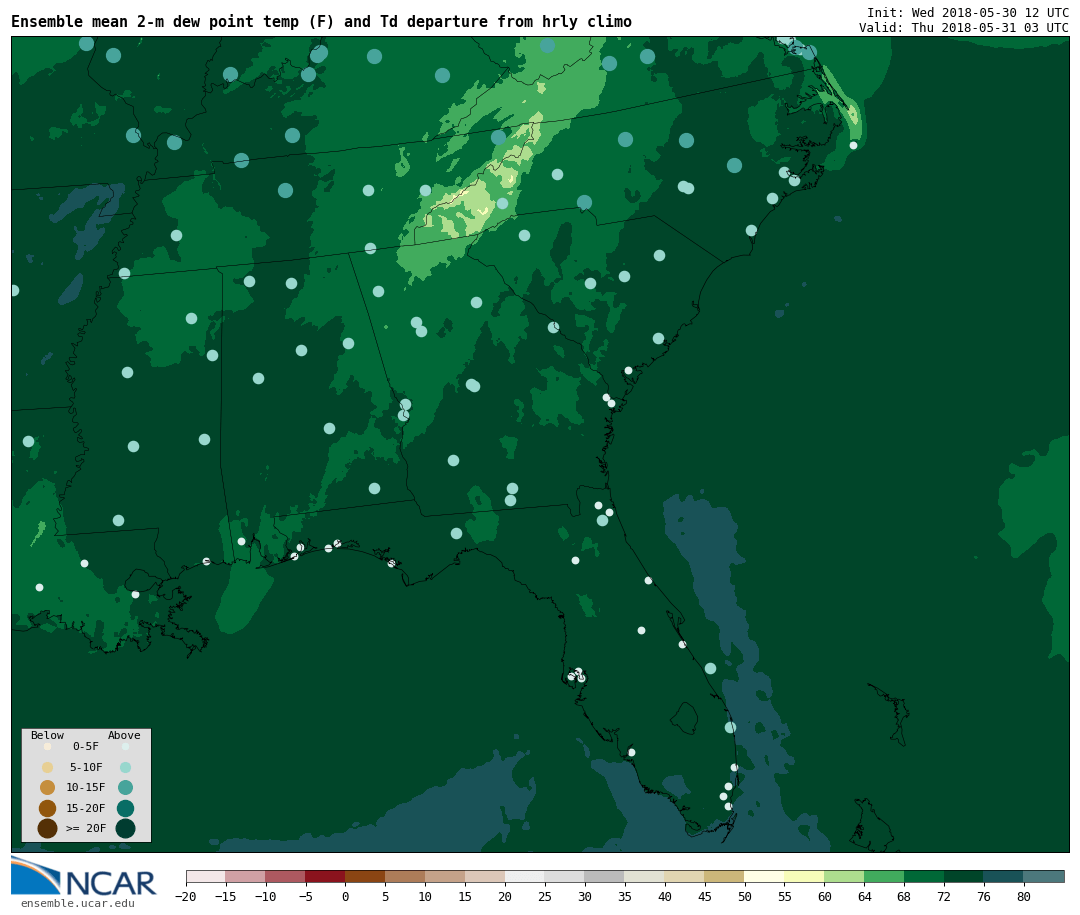Viewport: 1080px width, 915px height.
Task: Click the '-20' colorbar tick label
Action: (186, 896)
